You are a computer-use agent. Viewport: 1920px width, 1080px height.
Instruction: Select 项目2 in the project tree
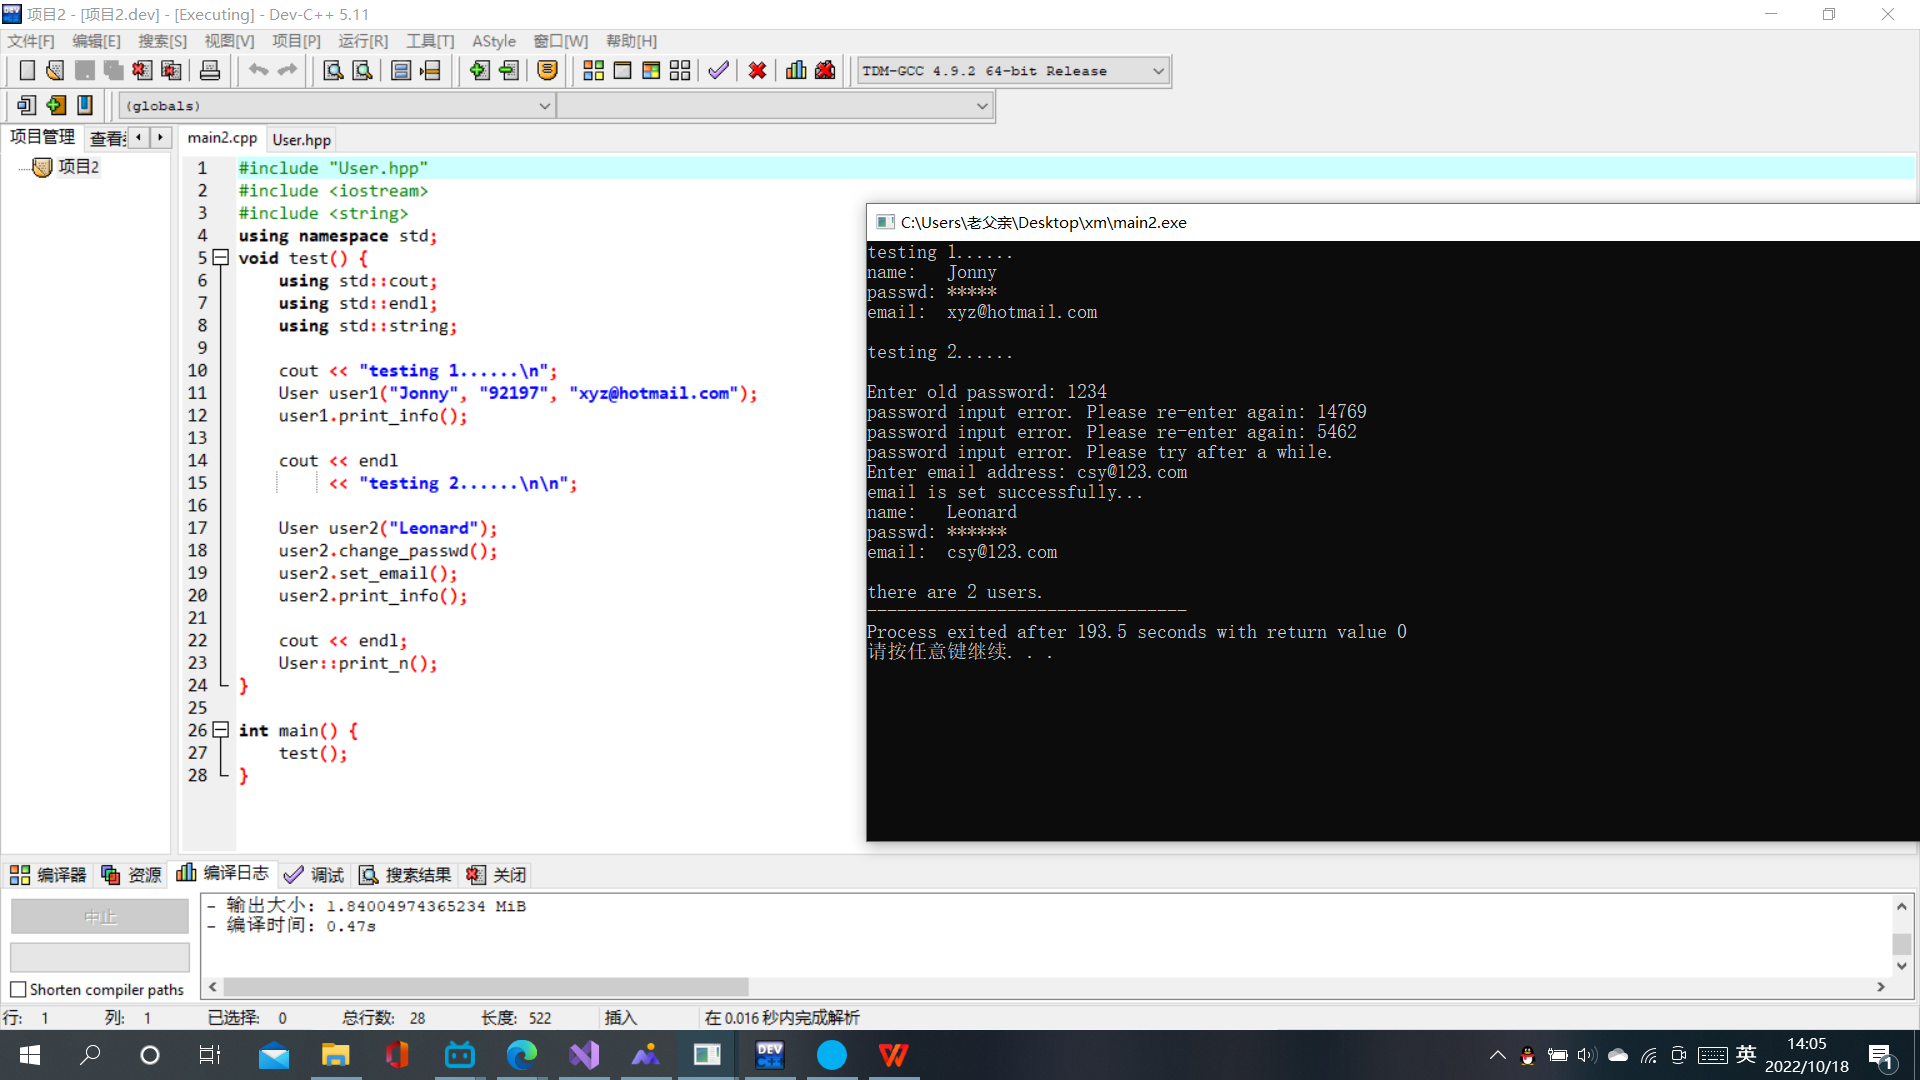(78, 167)
